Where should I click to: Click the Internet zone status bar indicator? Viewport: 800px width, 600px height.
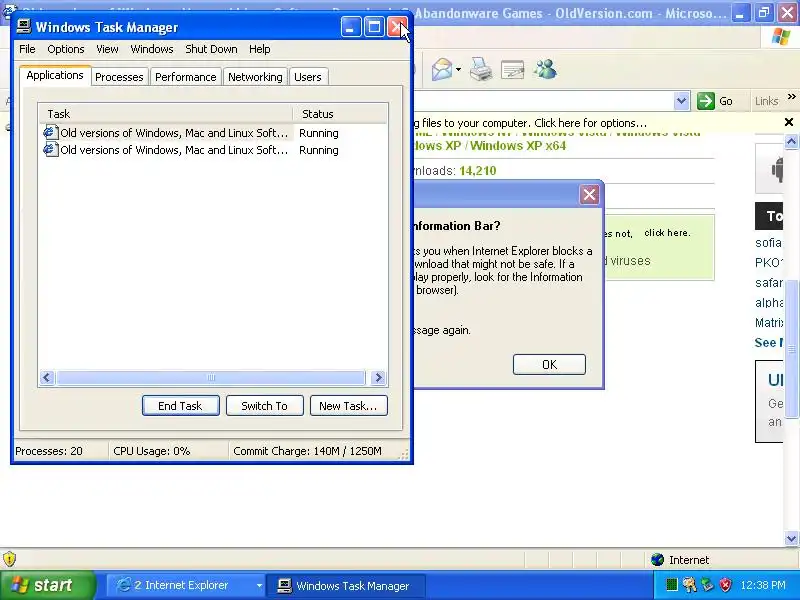tap(681, 560)
